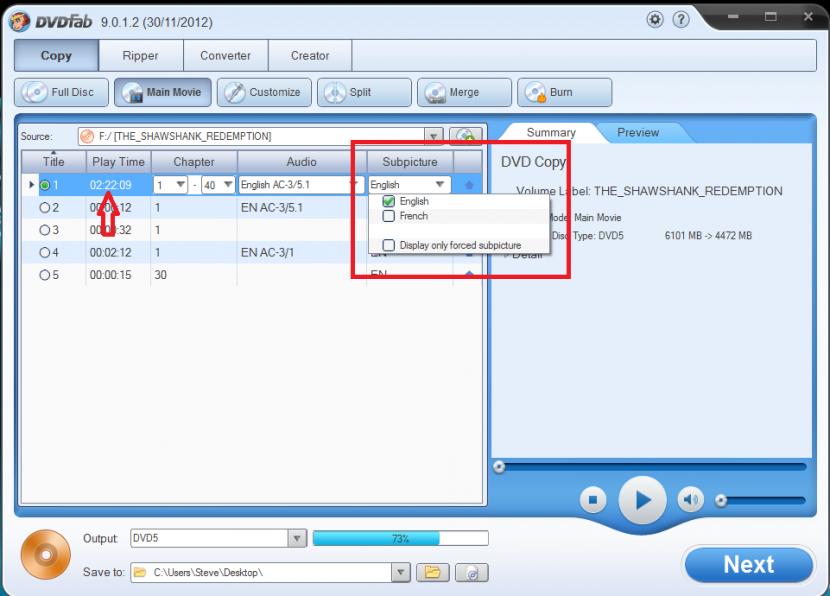Click the DVDFab mascot logo
The height and width of the screenshot is (596, 830).
pos(20,22)
